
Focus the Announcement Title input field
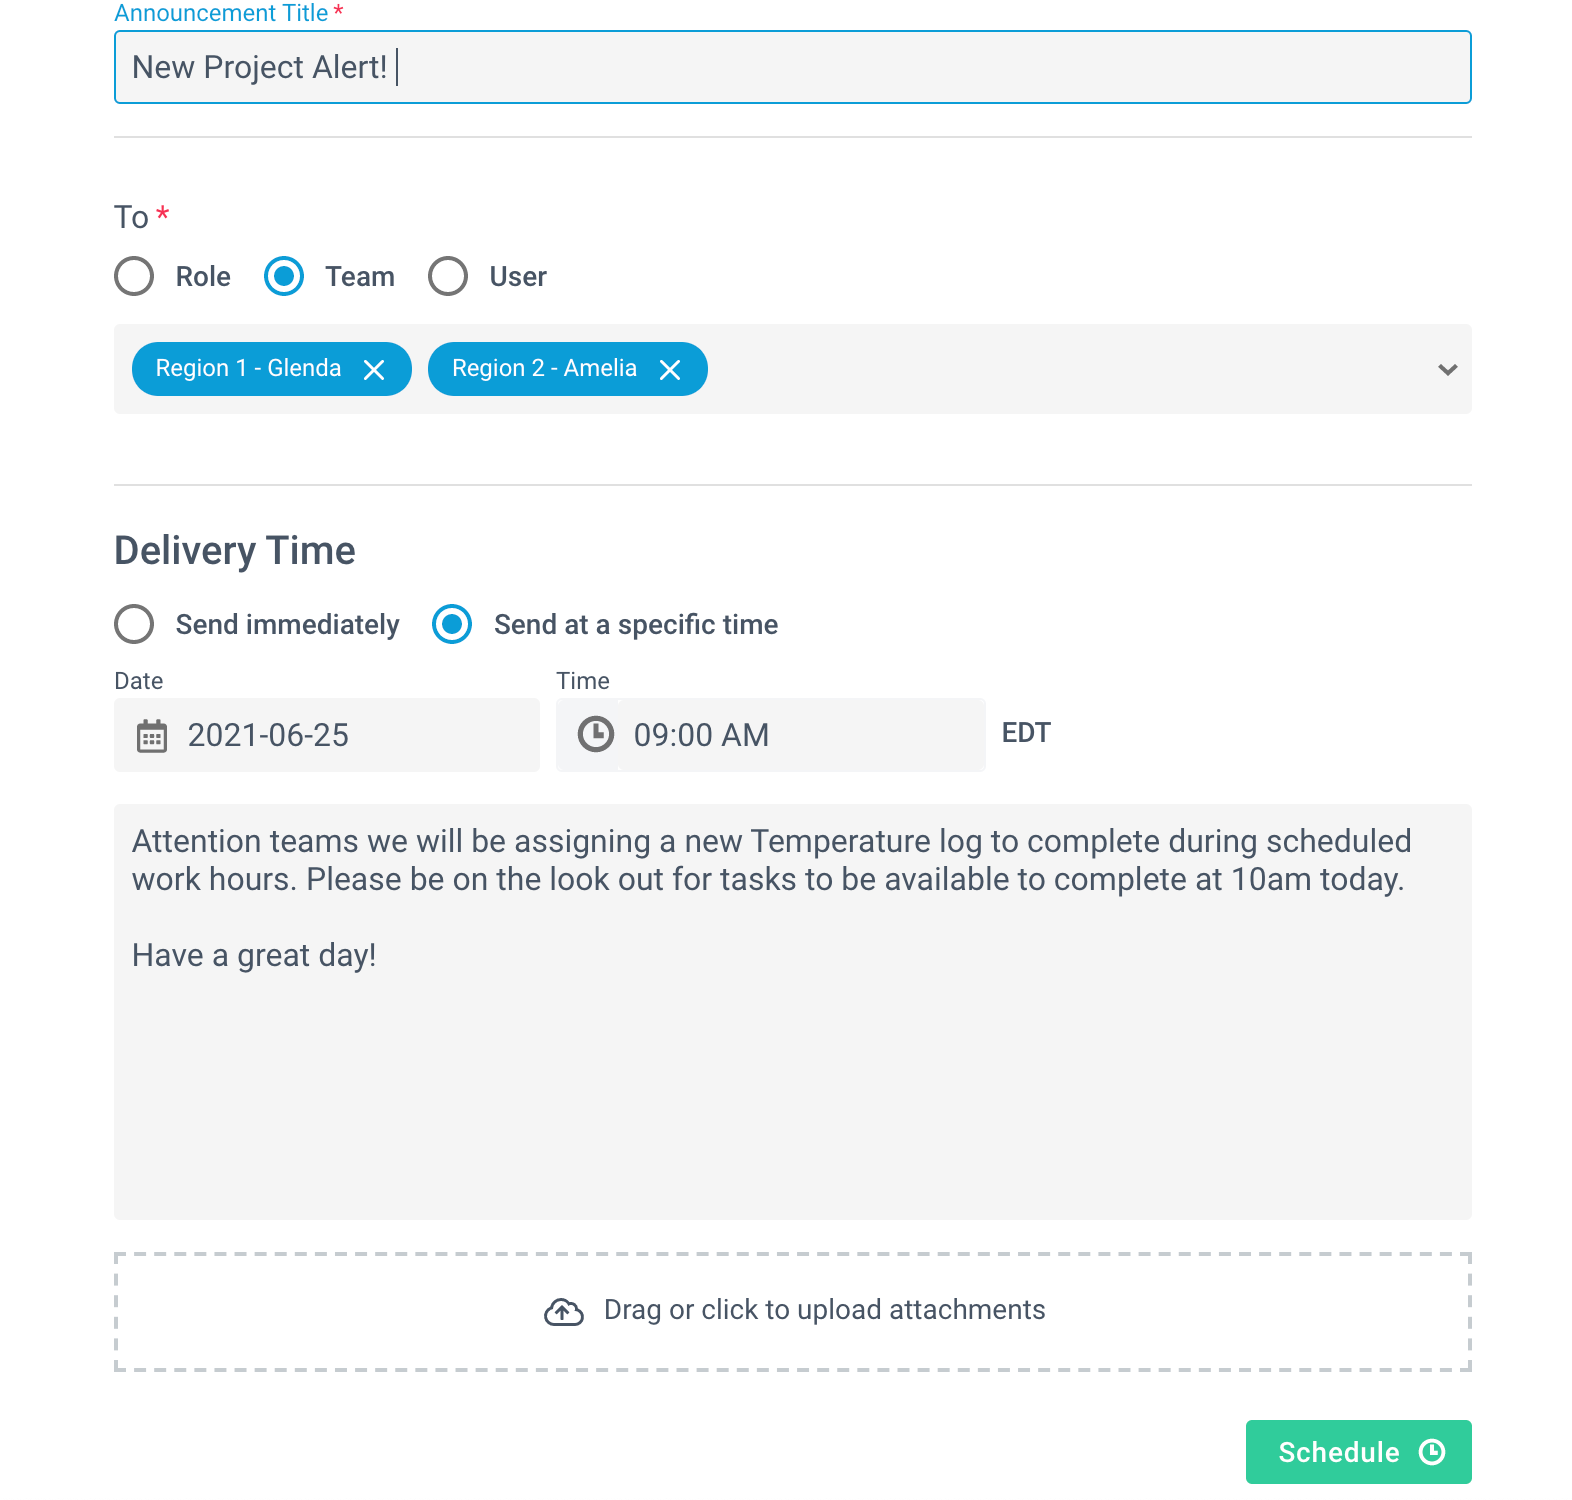[793, 67]
